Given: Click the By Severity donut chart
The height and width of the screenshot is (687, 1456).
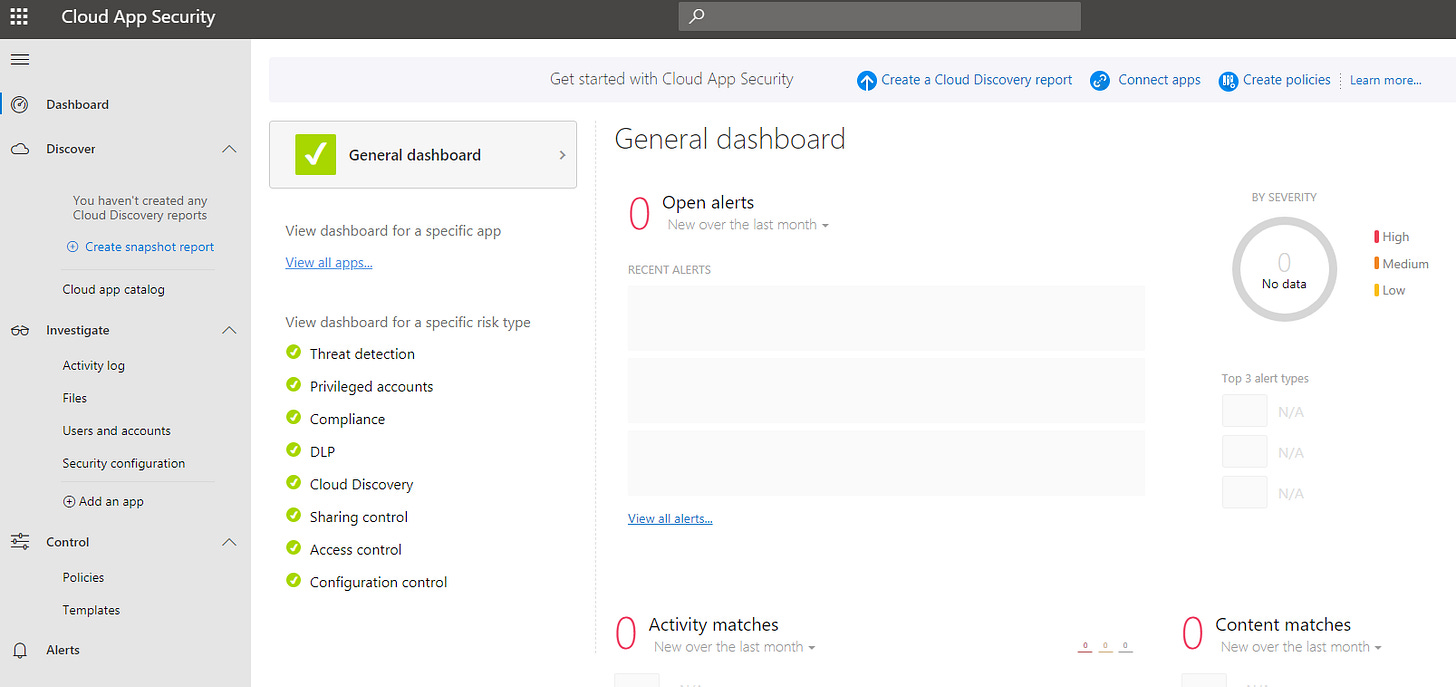Looking at the screenshot, I should [x=1284, y=269].
